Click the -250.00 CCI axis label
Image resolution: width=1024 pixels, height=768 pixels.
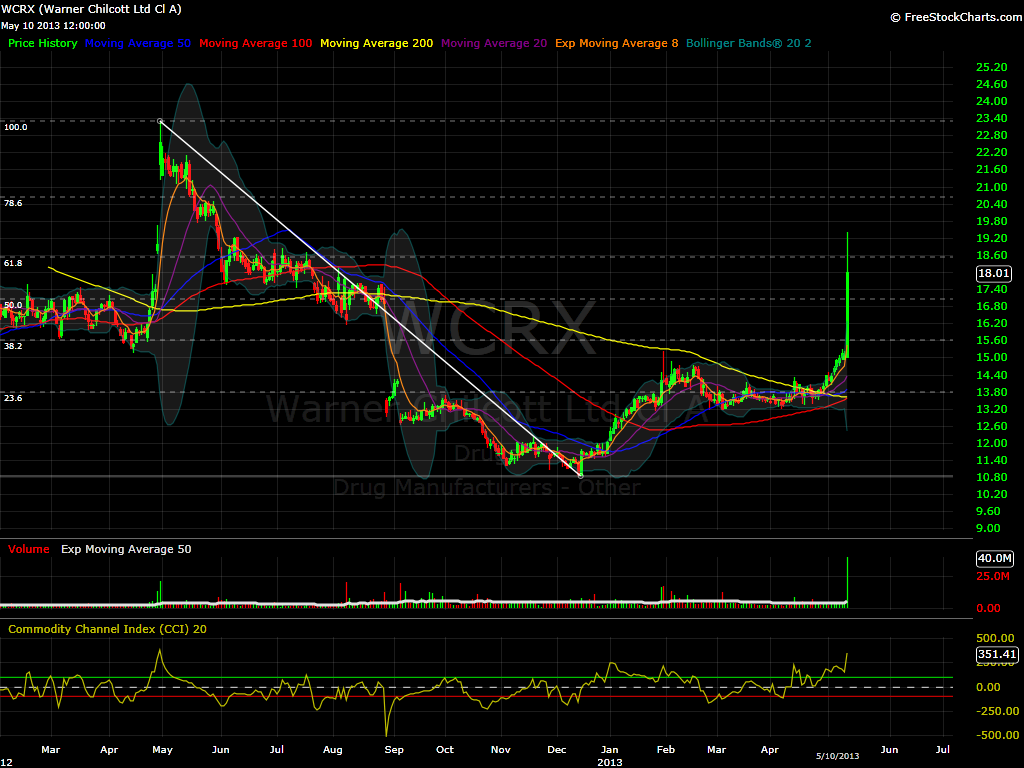click(x=995, y=711)
